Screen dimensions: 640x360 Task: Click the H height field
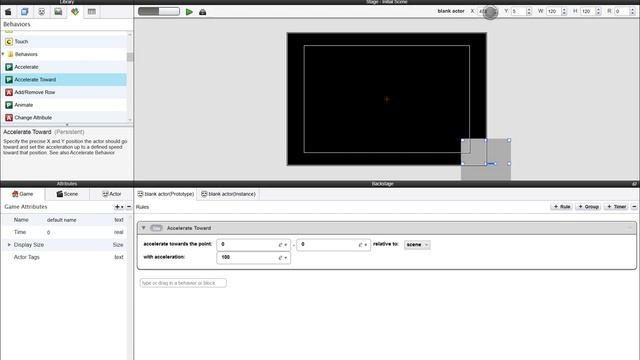click(587, 11)
